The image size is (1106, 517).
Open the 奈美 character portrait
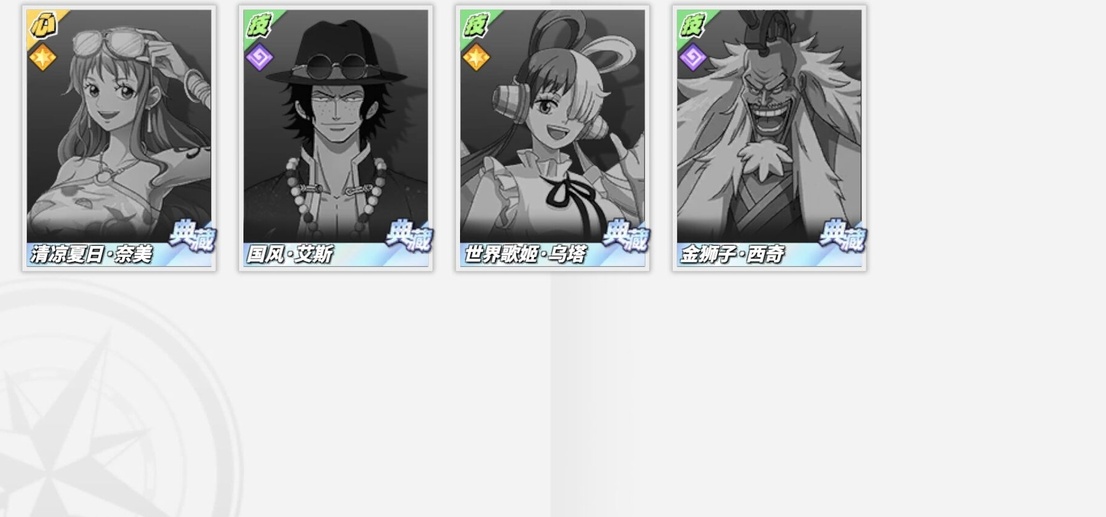pyautogui.click(x=119, y=127)
